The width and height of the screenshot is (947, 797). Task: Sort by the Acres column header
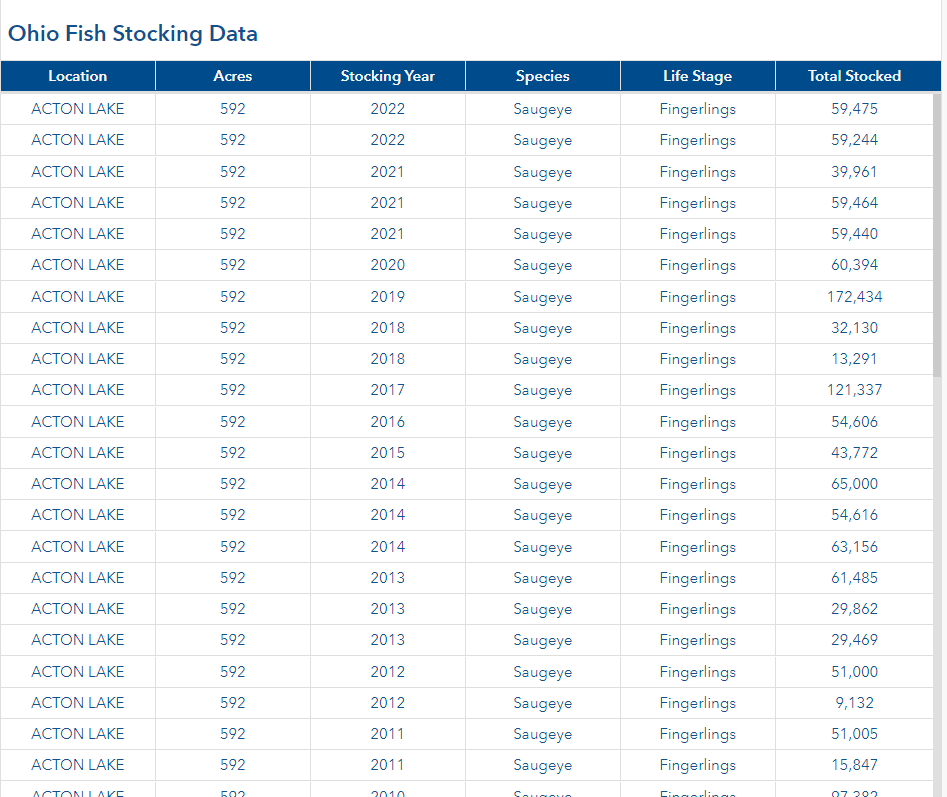(x=233, y=76)
